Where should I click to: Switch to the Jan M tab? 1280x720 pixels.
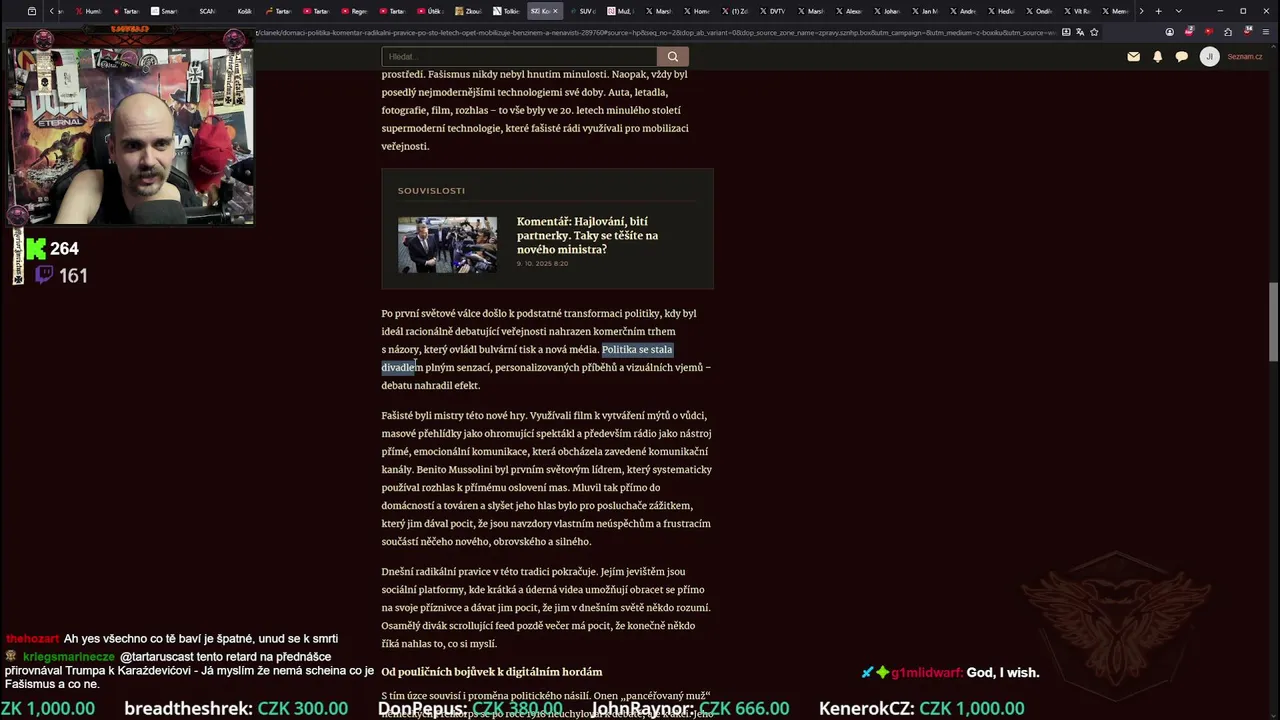tap(925, 11)
